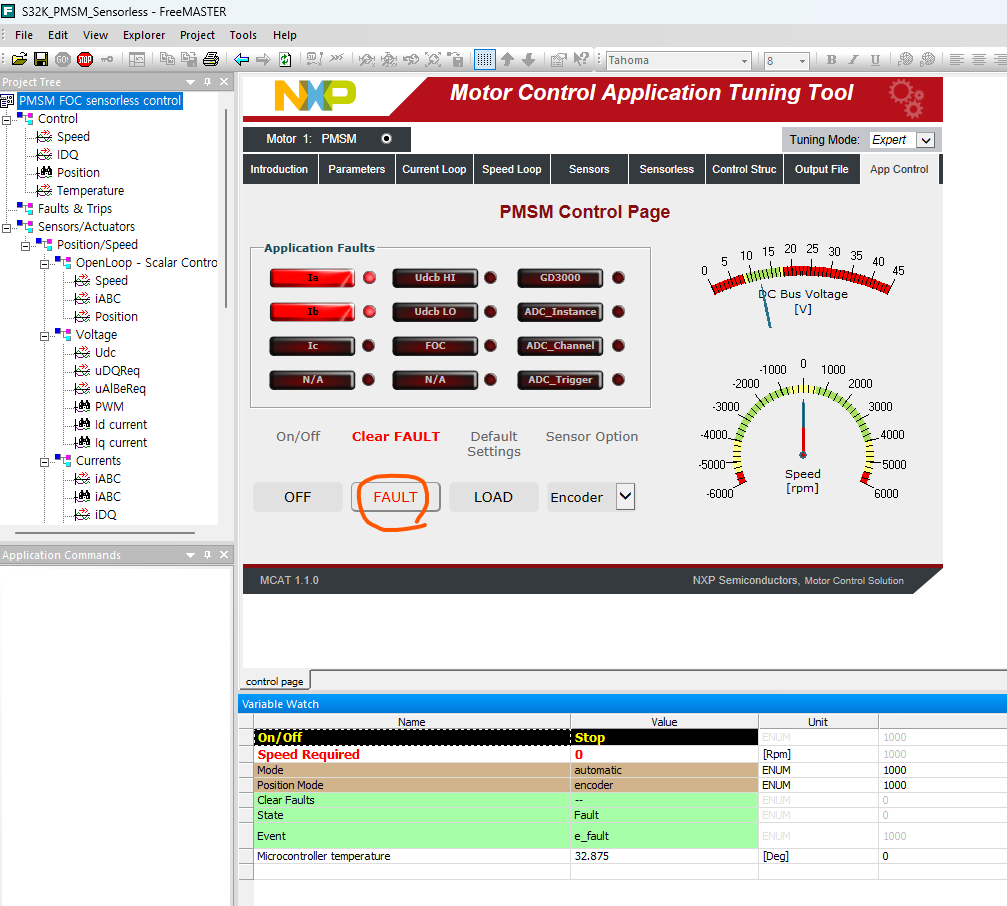
Task: Open the Tuning Mode Expert dropdown
Action: [925, 140]
